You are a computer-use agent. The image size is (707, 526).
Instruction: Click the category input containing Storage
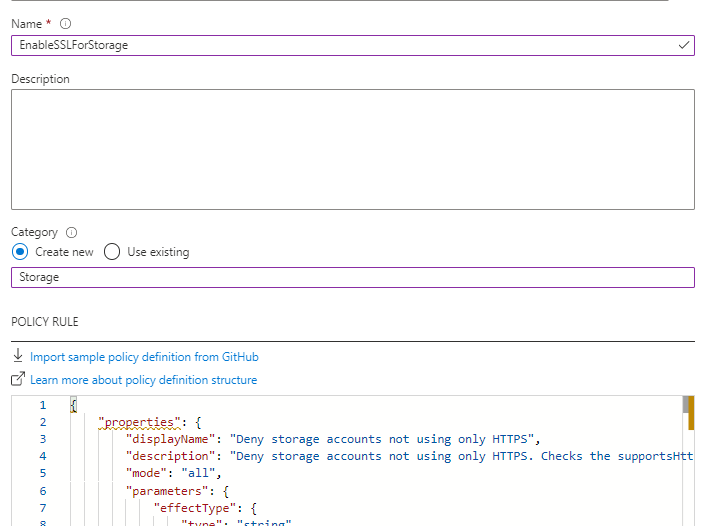point(352,277)
